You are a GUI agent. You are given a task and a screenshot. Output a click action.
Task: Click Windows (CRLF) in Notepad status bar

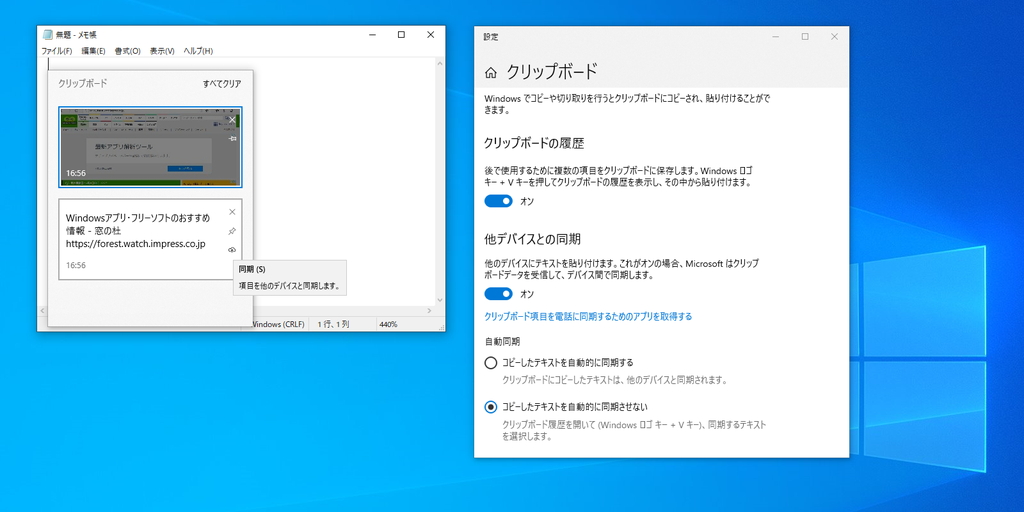[x=278, y=324]
